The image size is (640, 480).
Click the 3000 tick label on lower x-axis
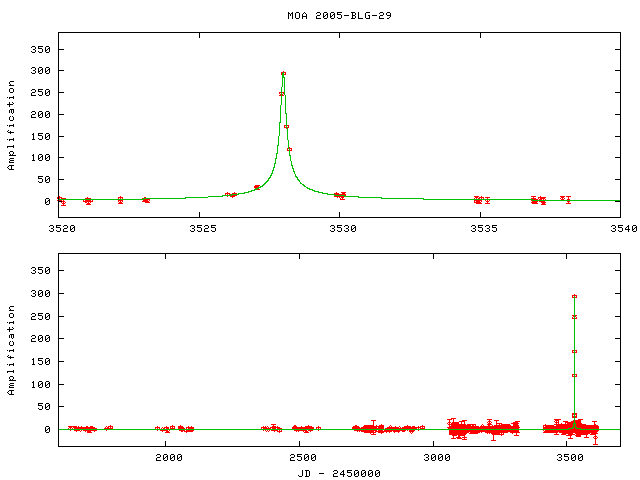(x=436, y=458)
